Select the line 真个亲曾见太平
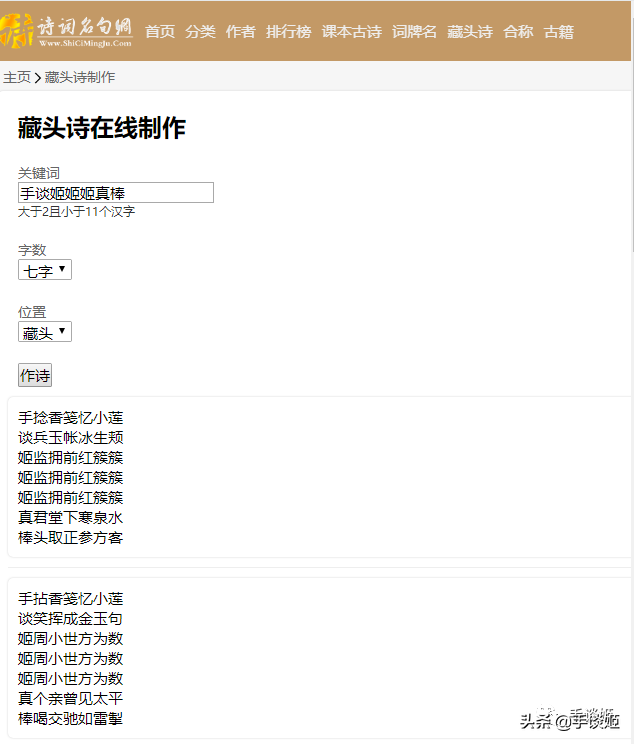Screen dimensions: 634x744 (71, 698)
